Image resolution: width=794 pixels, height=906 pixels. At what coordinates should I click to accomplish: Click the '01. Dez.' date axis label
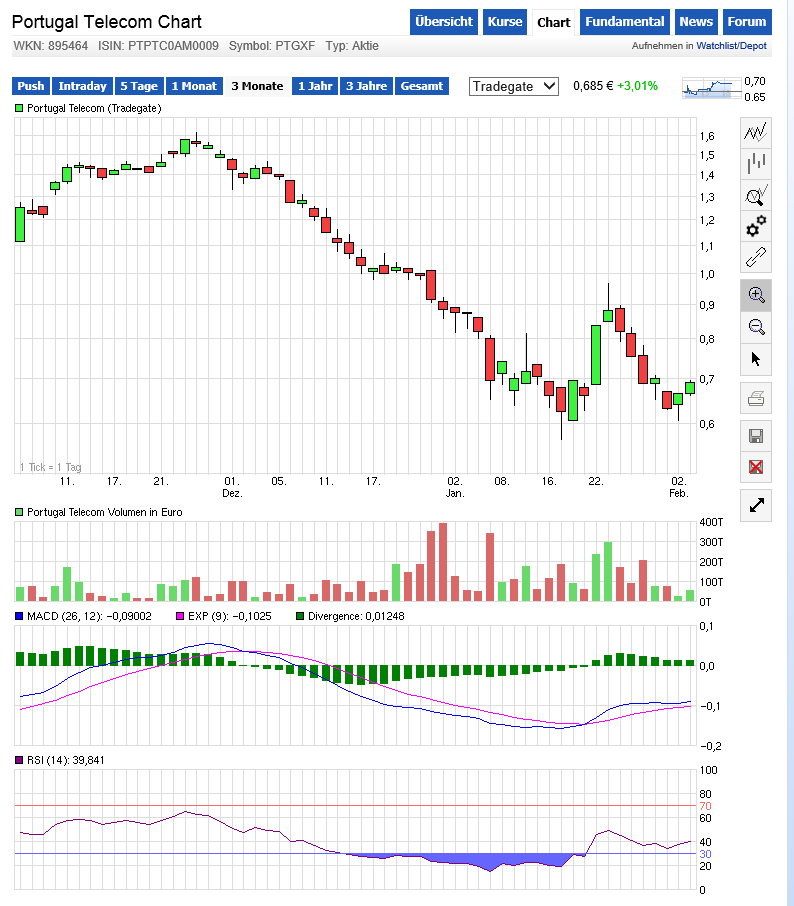tap(232, 487)
